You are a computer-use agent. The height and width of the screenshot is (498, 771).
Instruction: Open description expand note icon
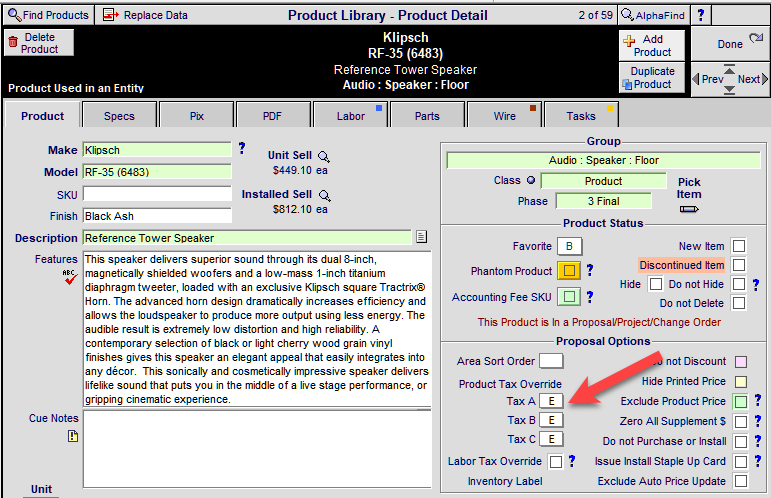point(421,236)
